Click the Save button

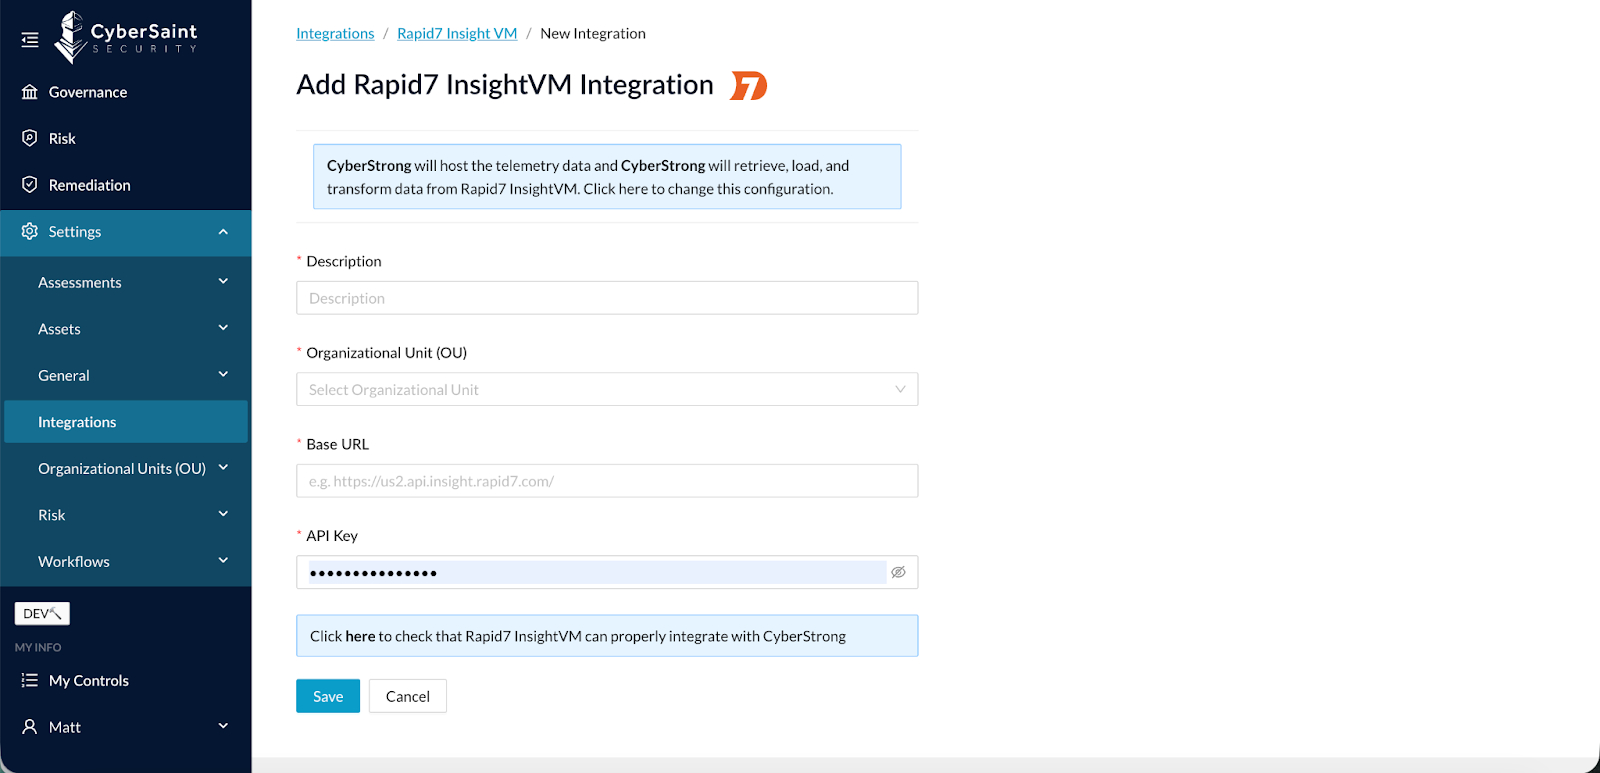click(x=328, y=696)
